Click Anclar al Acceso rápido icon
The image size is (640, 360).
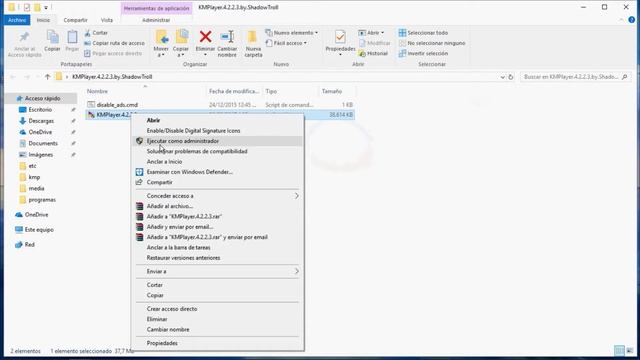[x=24, y=37]
